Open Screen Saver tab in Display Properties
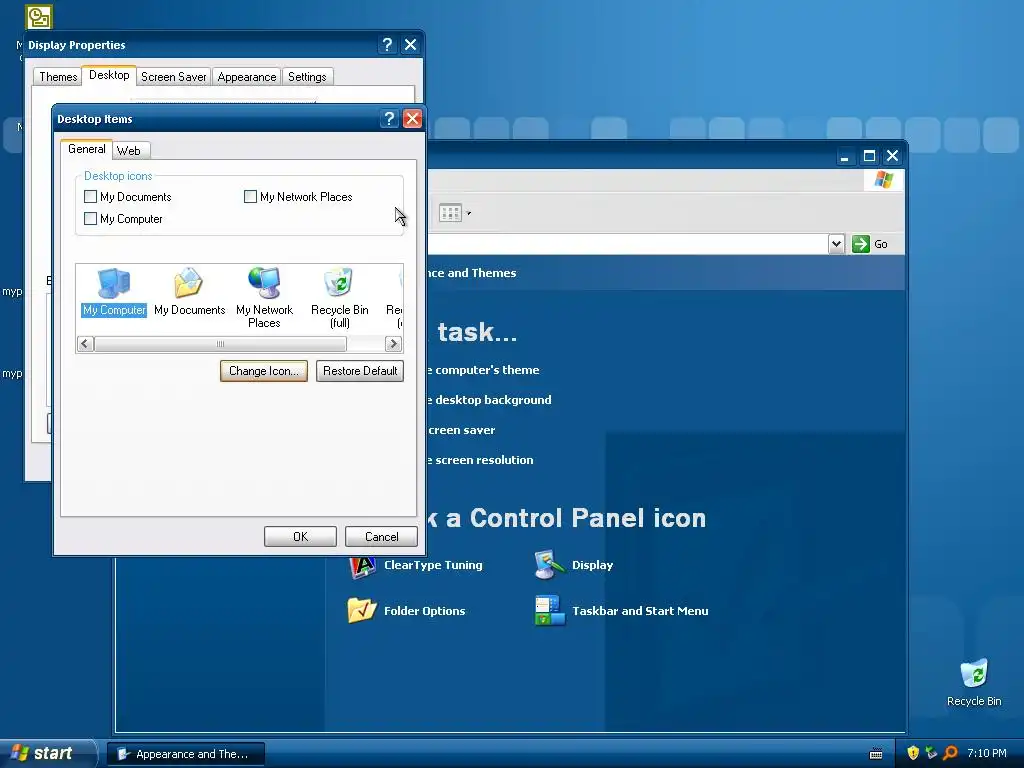The height and width of the screenshot is (768, 1024). [174, 76]
